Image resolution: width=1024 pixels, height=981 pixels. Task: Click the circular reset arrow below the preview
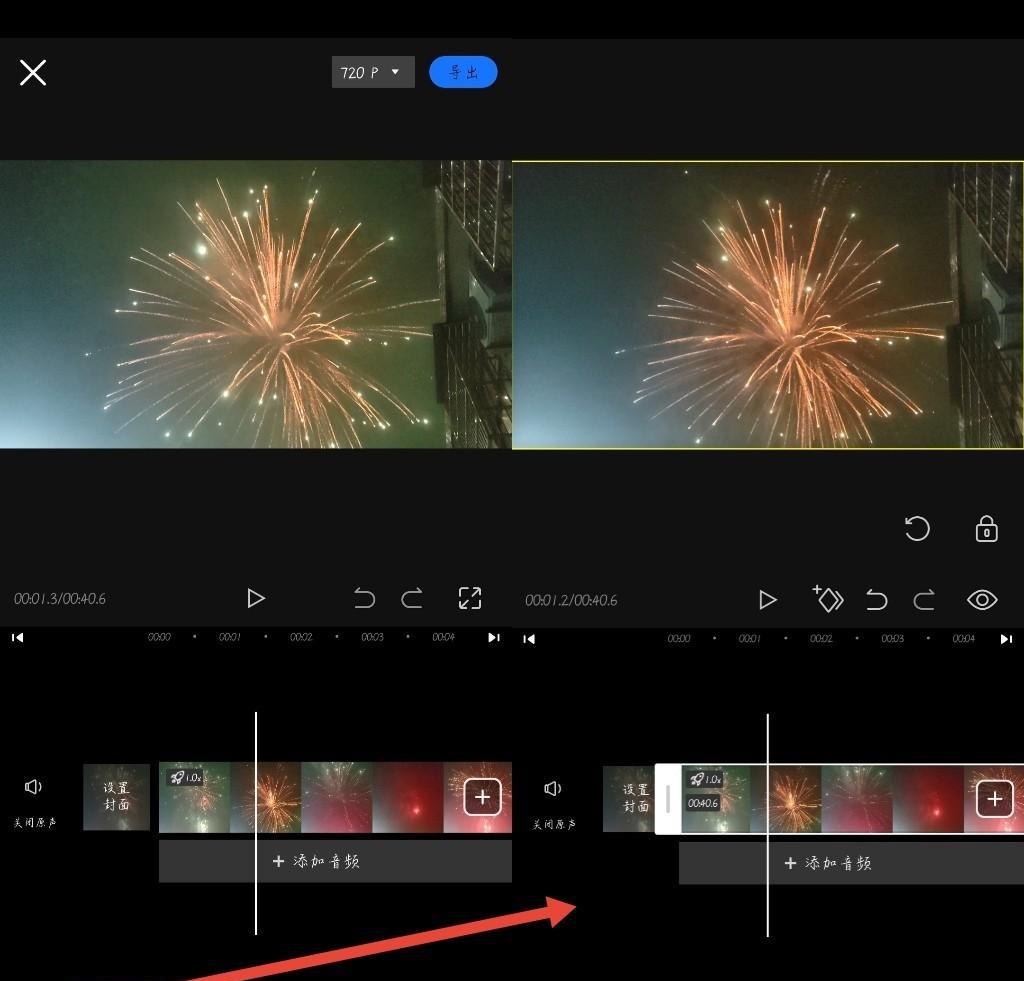[x=917, y=529]
